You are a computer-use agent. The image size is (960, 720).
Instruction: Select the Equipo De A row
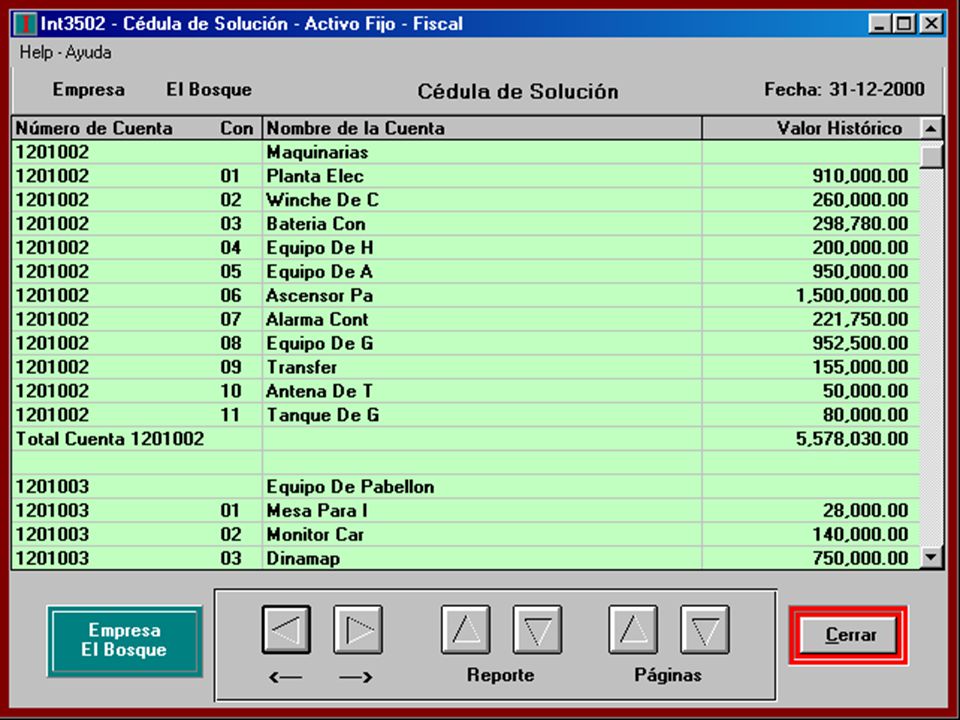click(x=466, y=271)
